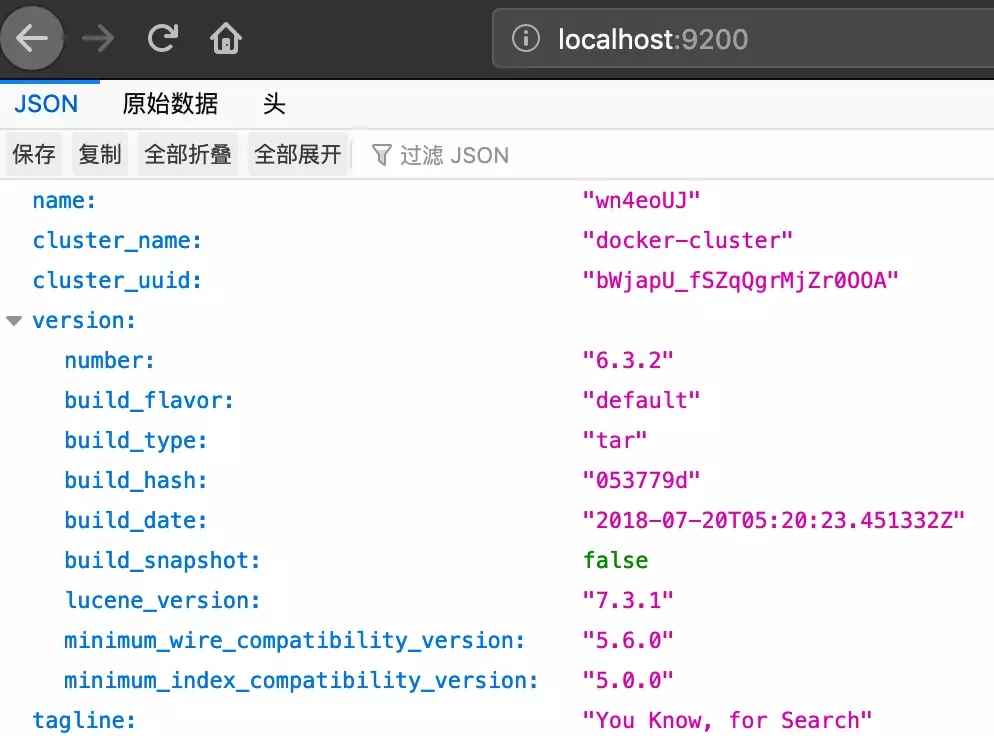
Task: Select the JSON tab
Action: point(44,104)
